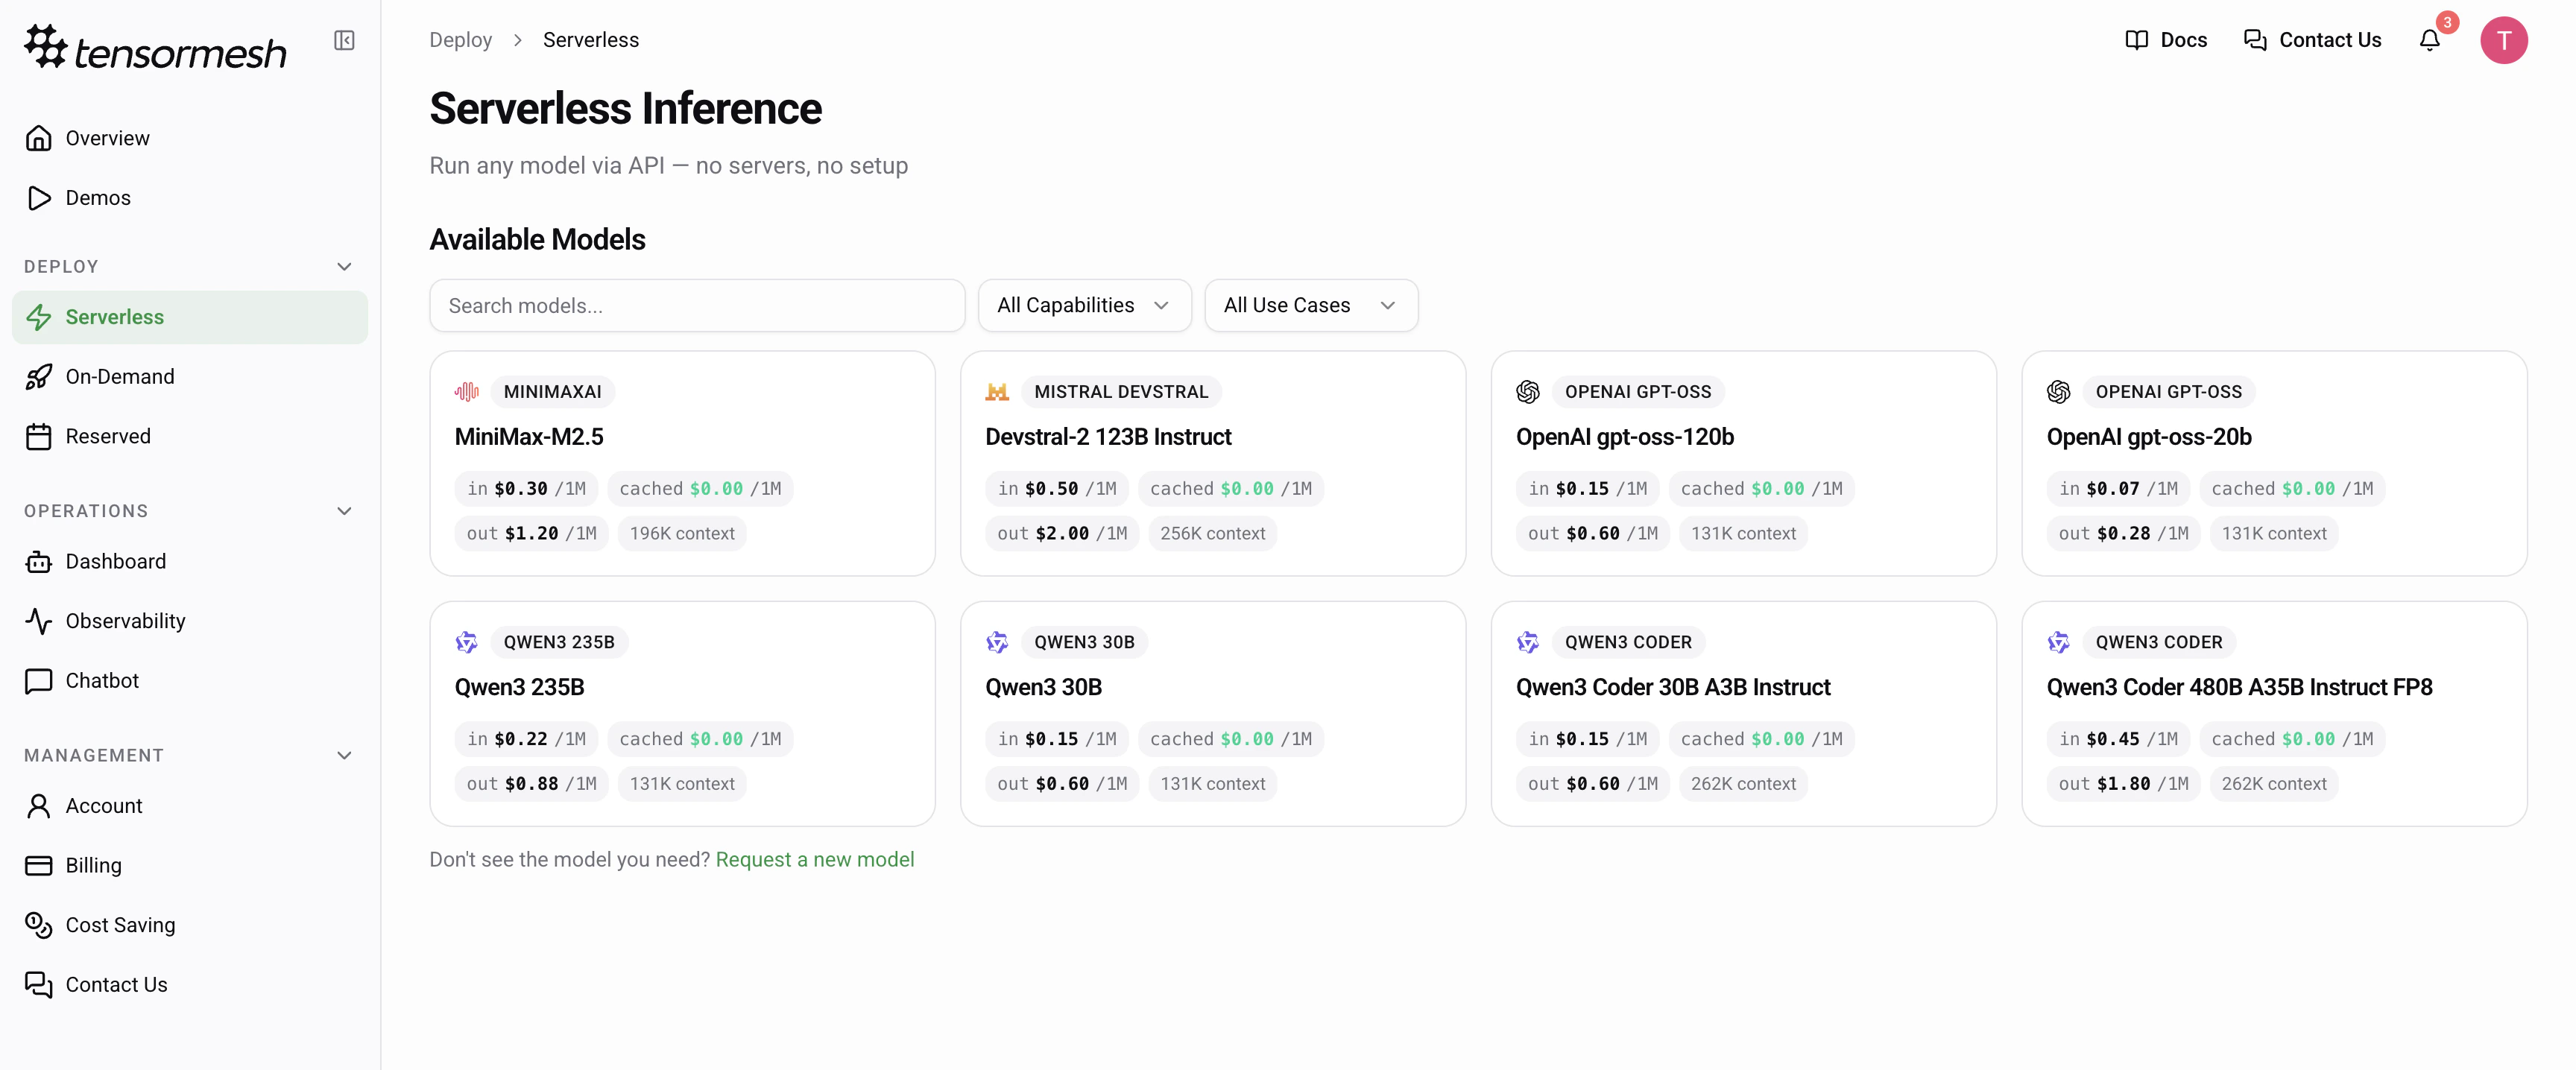Open the All Use Cases dropdown
This screenshot has width=2576, height=1070.
(1311, 305)
